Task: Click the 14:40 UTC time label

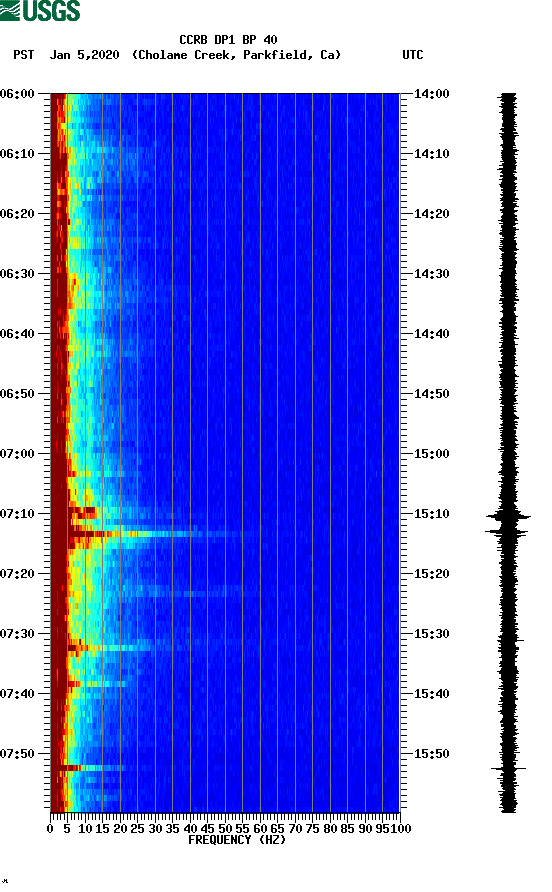Action: [431, 334]
